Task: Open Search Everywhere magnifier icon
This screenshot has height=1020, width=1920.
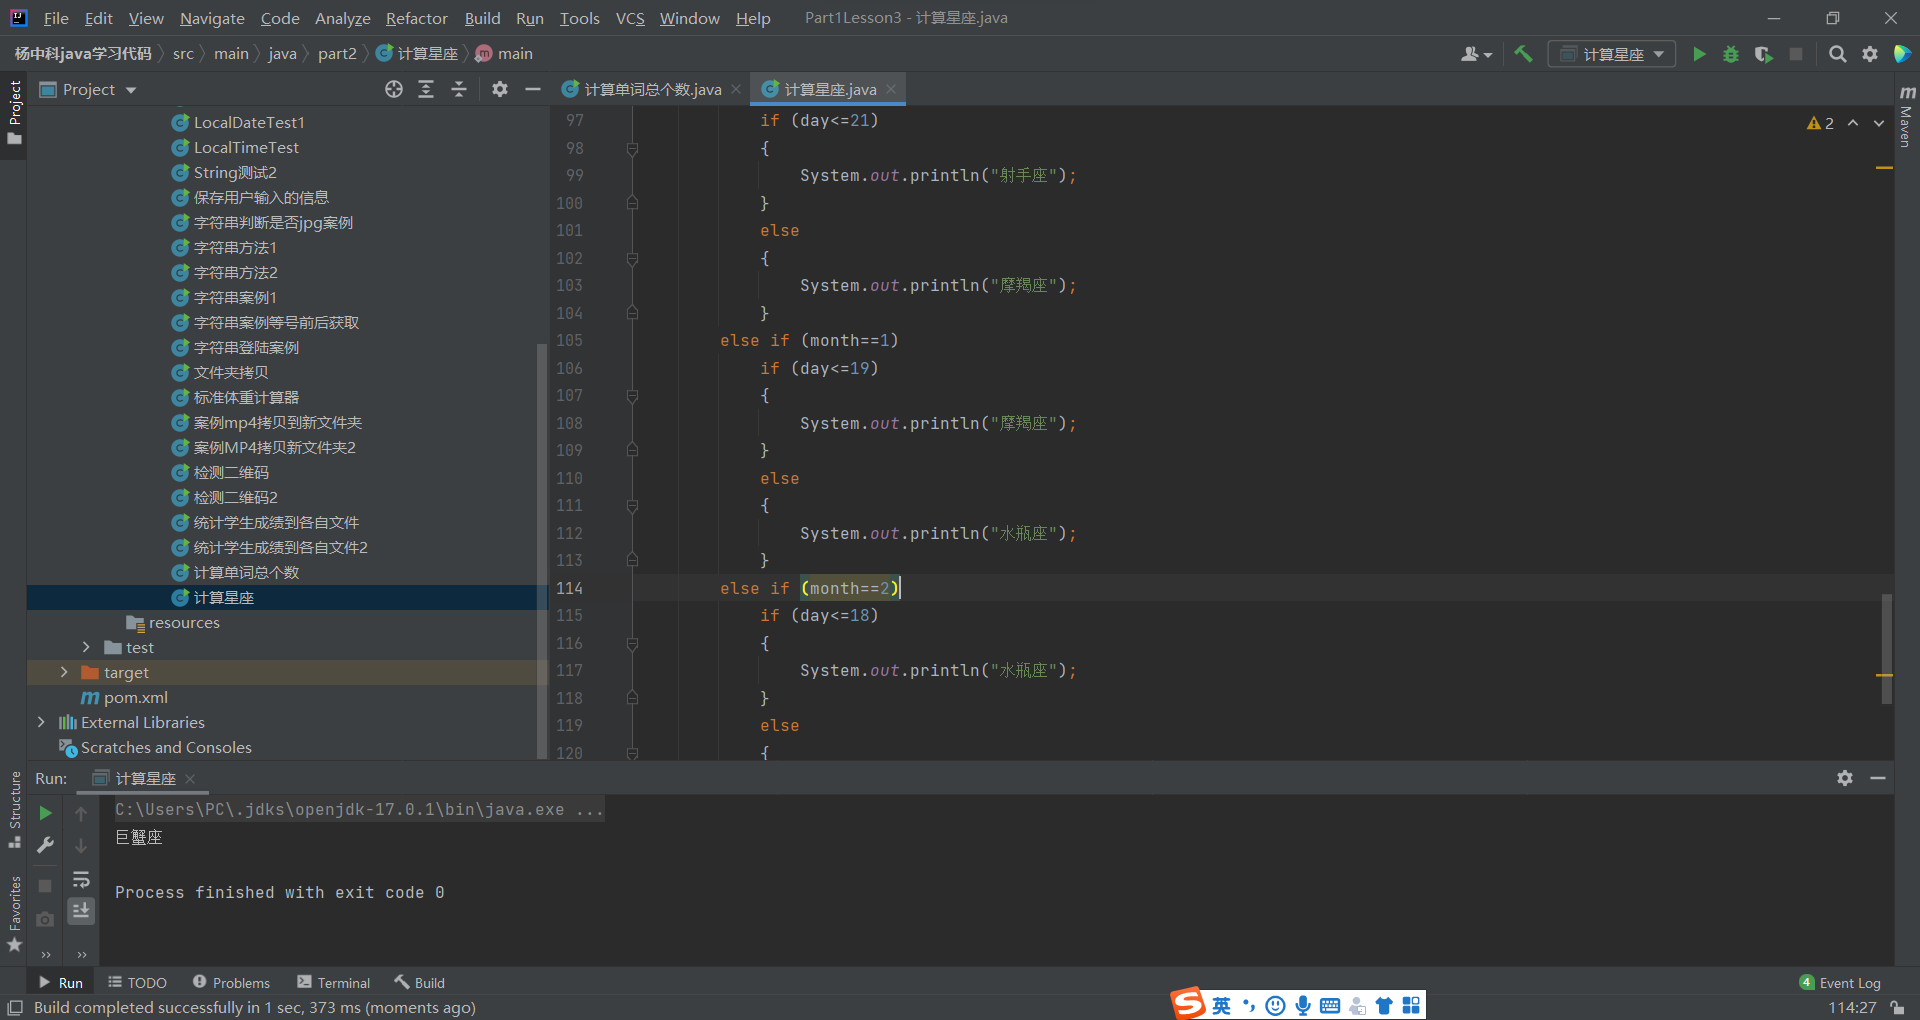Action: pyautogui.click(x=1837, y=54)
